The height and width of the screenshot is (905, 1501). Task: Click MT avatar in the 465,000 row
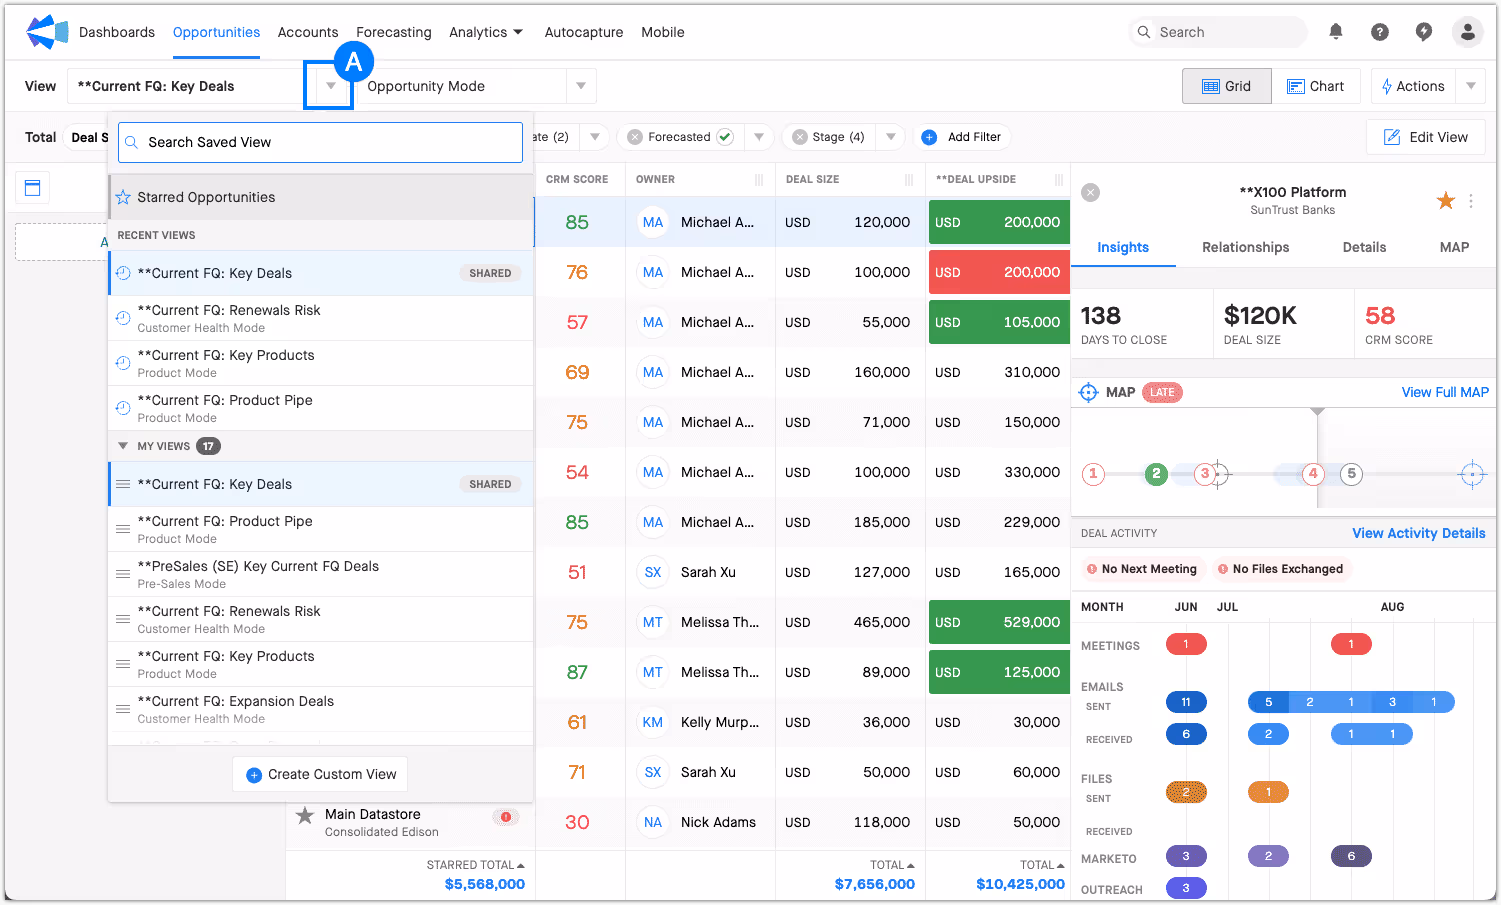653,622
